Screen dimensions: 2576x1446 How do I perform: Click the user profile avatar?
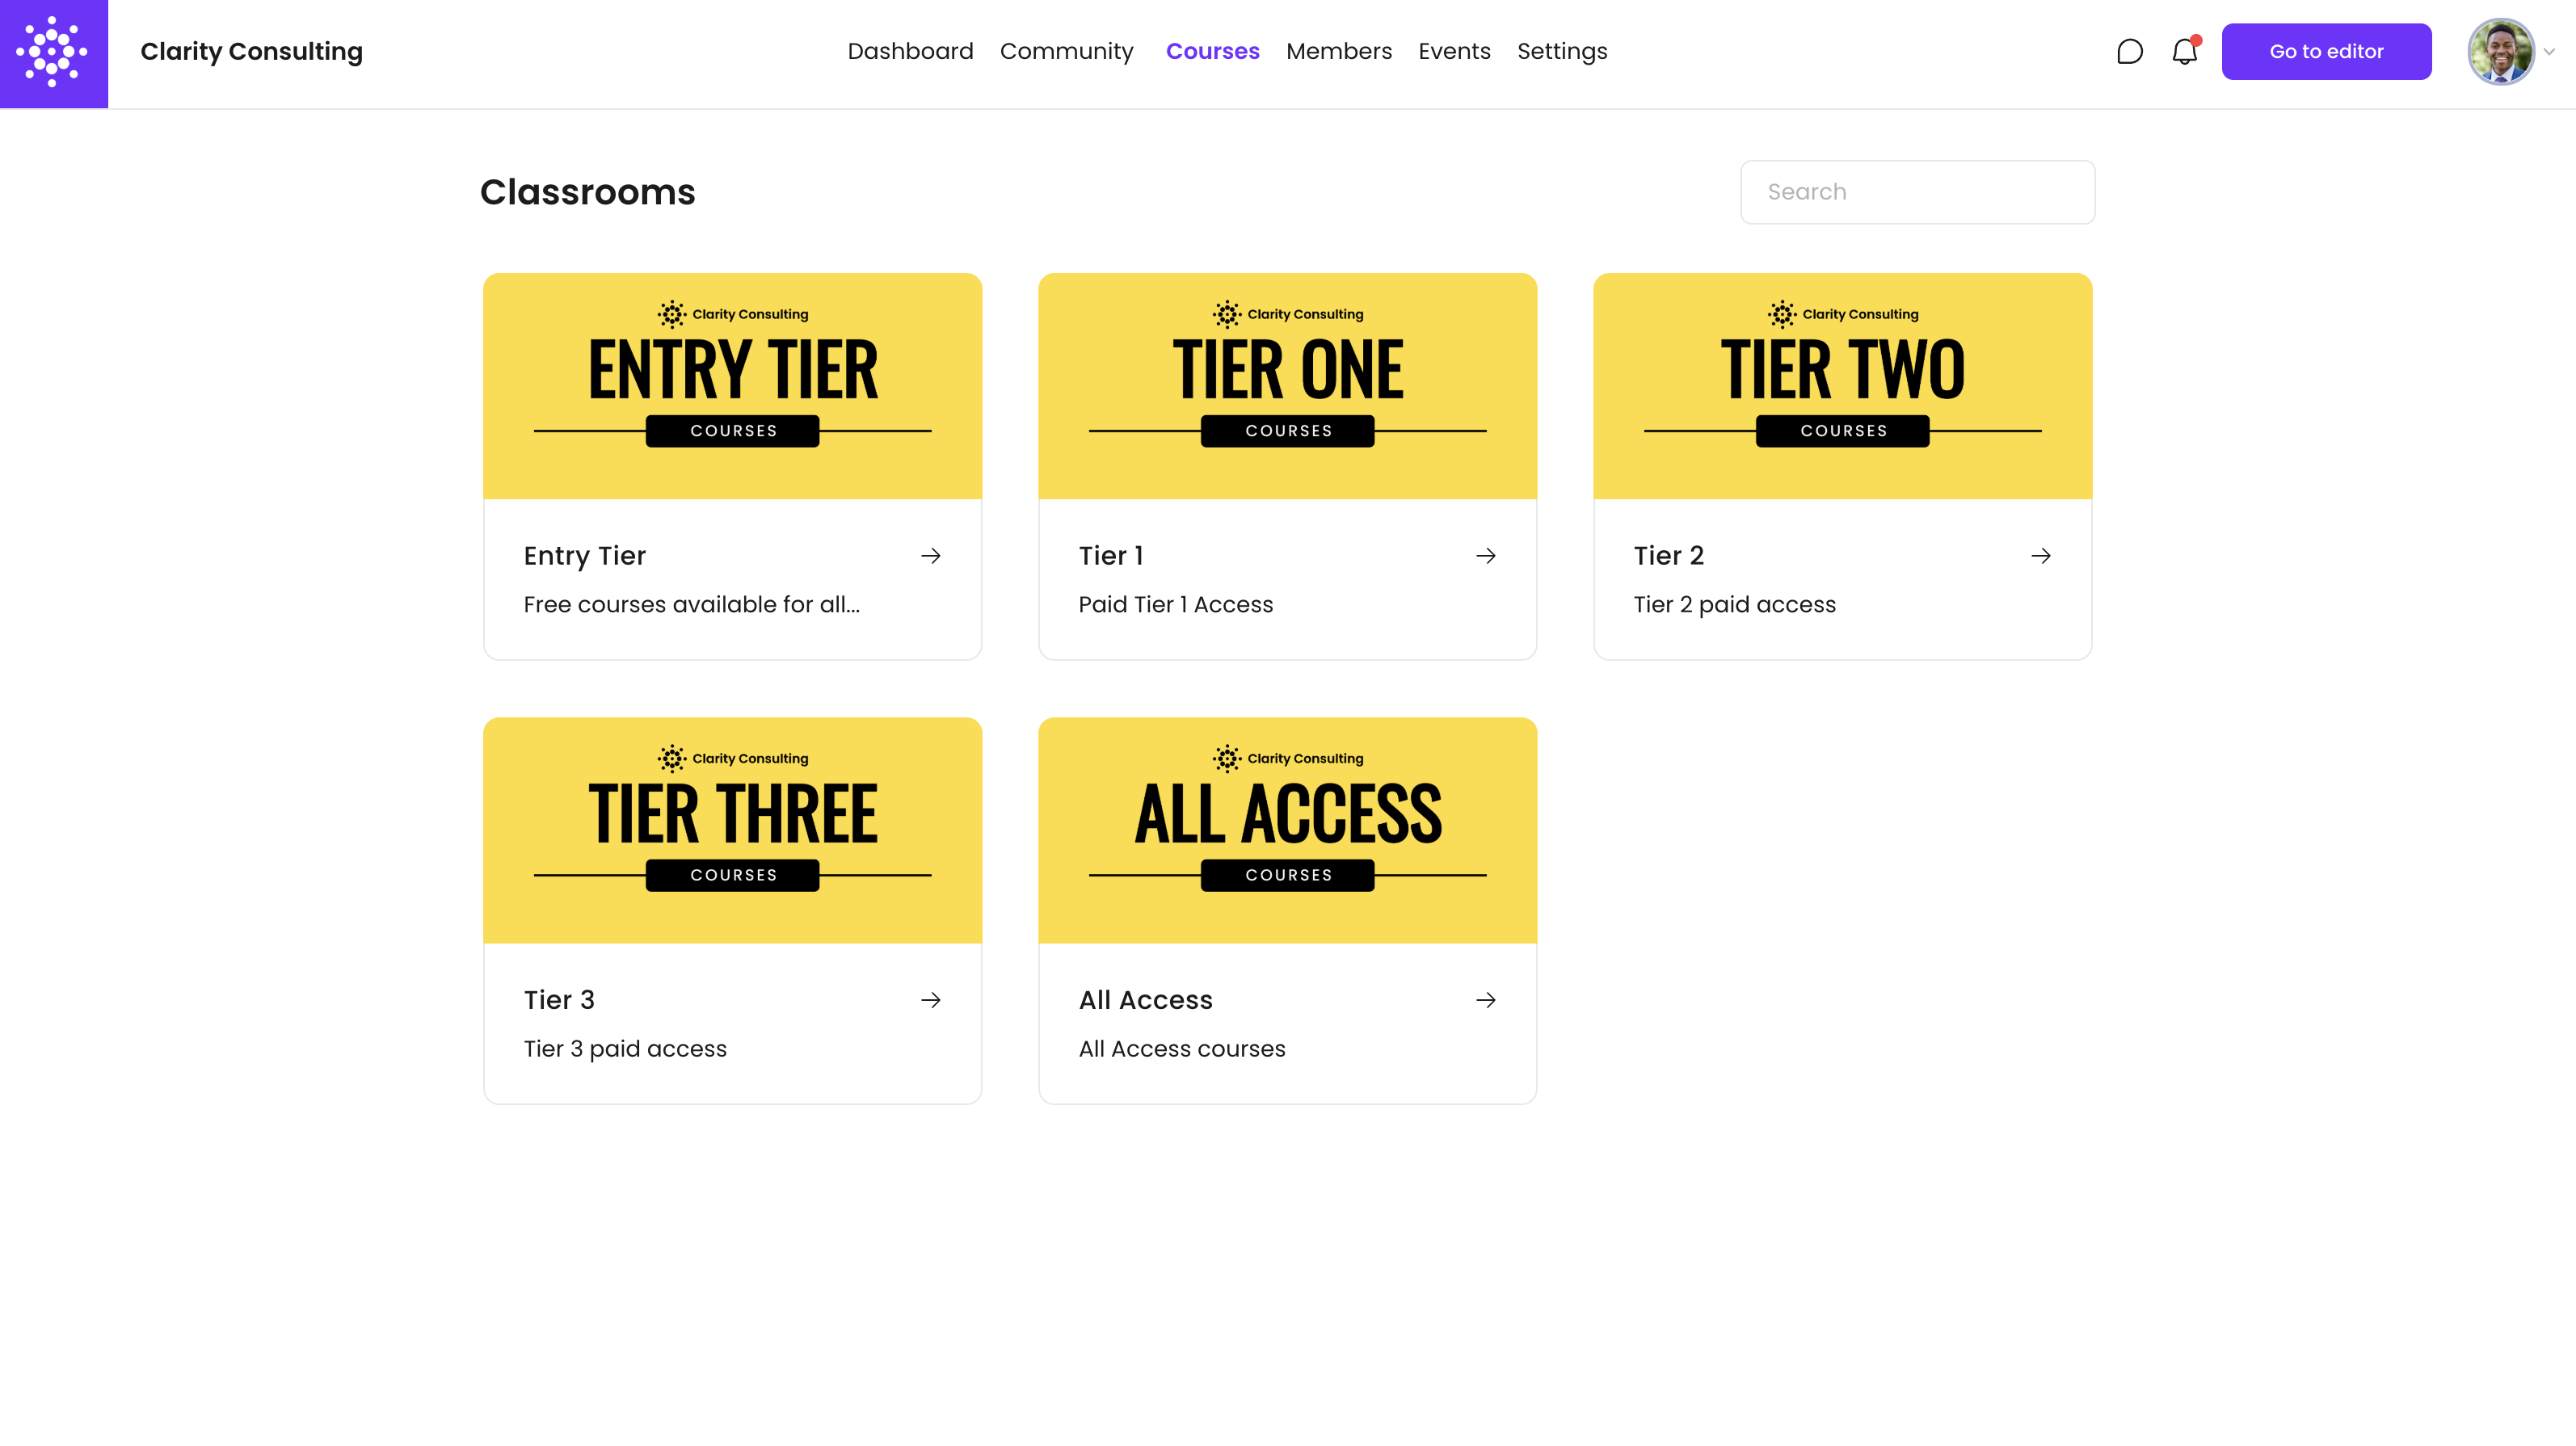(x=2500, y=52)
